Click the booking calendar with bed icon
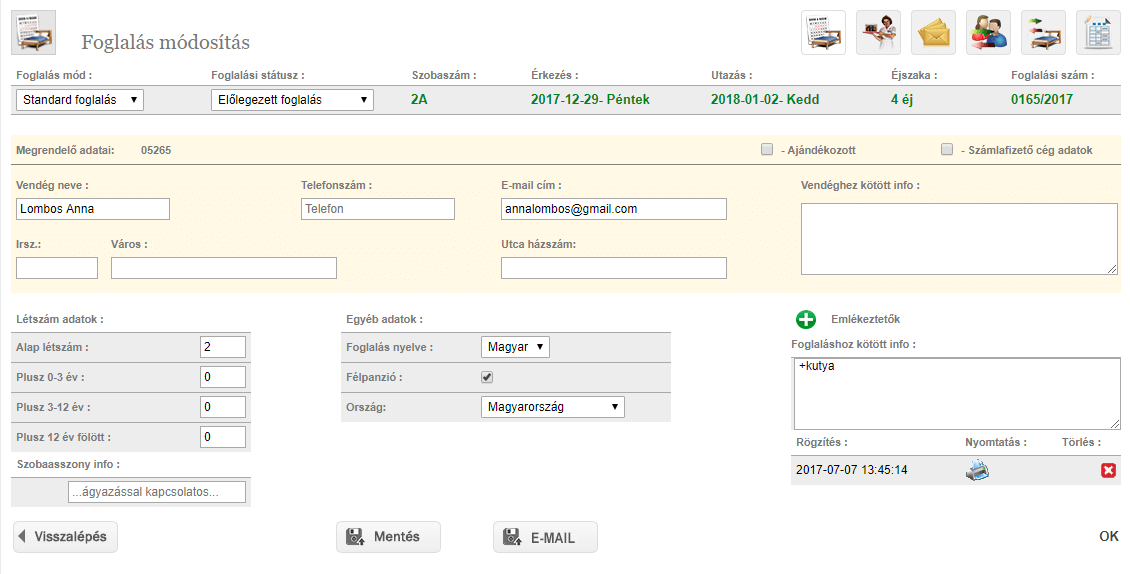The height and width of the screenshot is (574, 1130). tap(824, 32)
